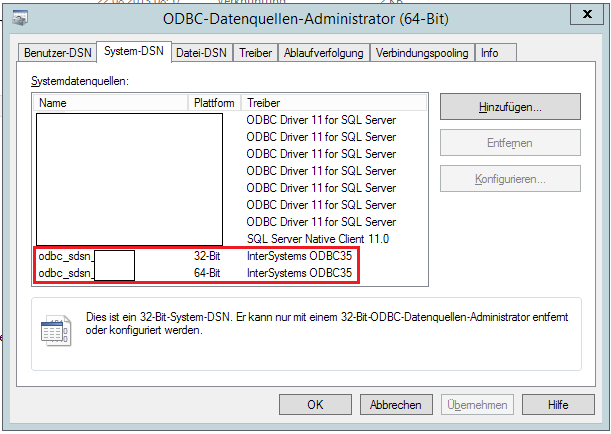Click the Abbrechen button
The width and height of the screenshot is (611, 434).
pyautogui.click(x=396, y=405)
